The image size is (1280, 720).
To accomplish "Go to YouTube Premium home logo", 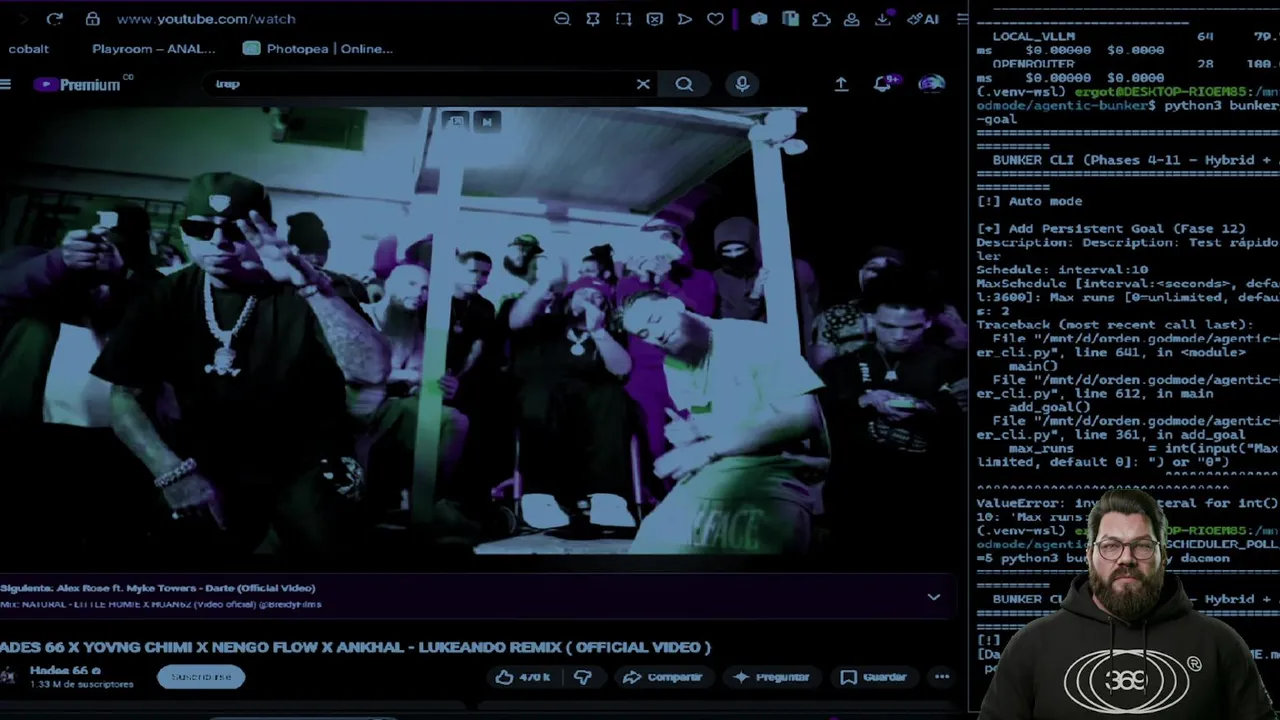I will pyautogui.click(x=84, y=84).
